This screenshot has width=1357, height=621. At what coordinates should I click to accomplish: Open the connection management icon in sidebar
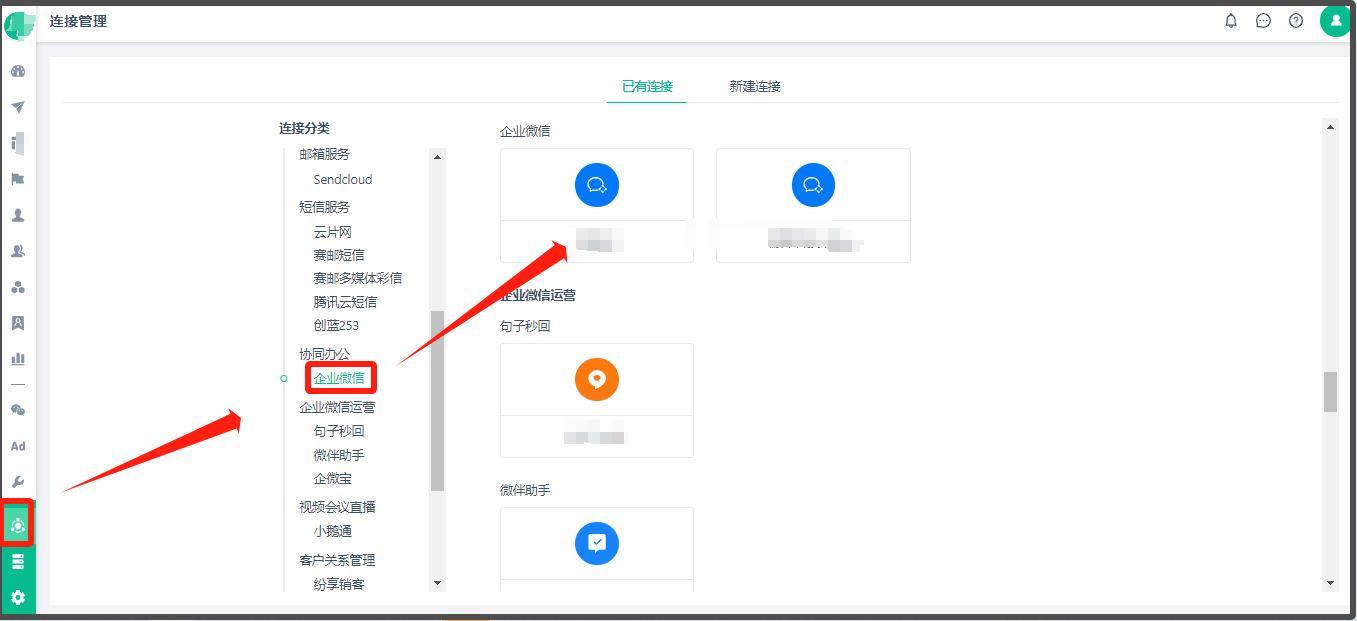[18, 525]
